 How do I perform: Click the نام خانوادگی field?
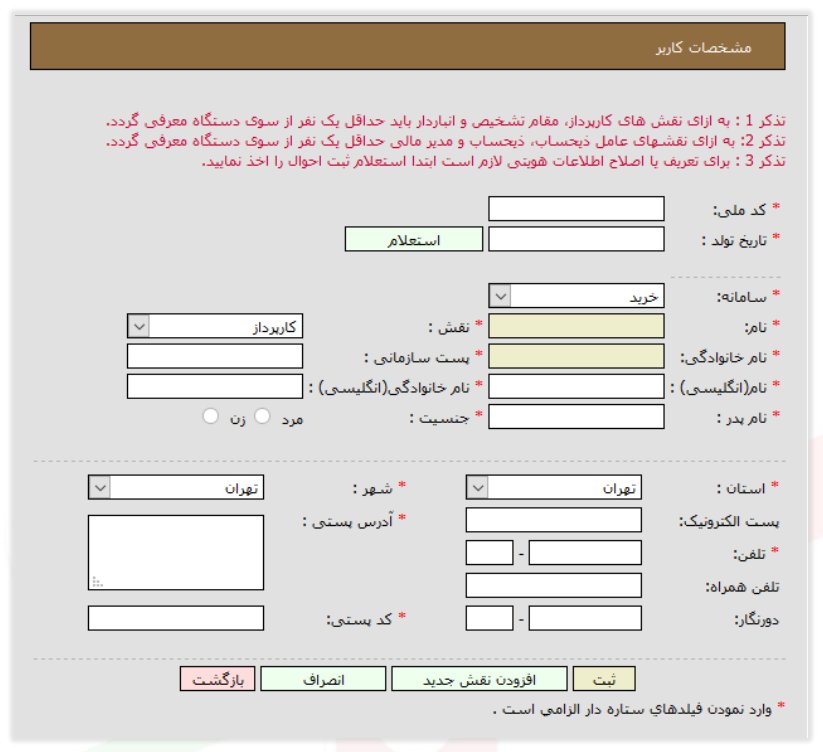(x=576, y=356)
